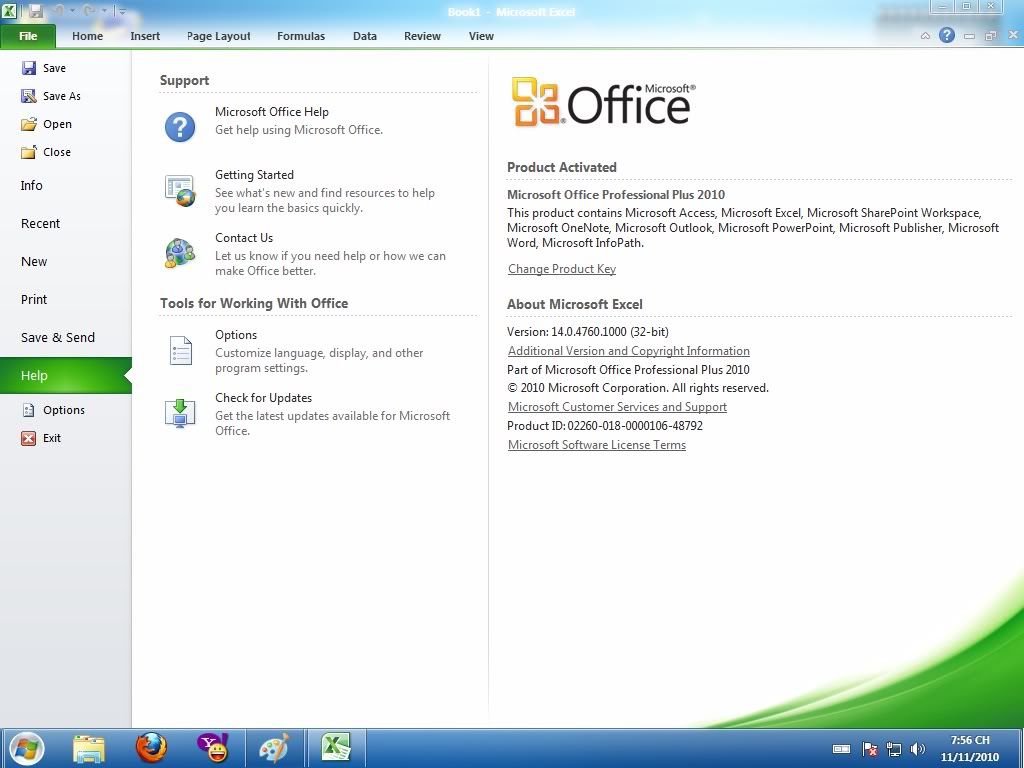Open Additional Version and Copyright Information
This screenshot has width=1024, height=768.
(x=629, y=351)
